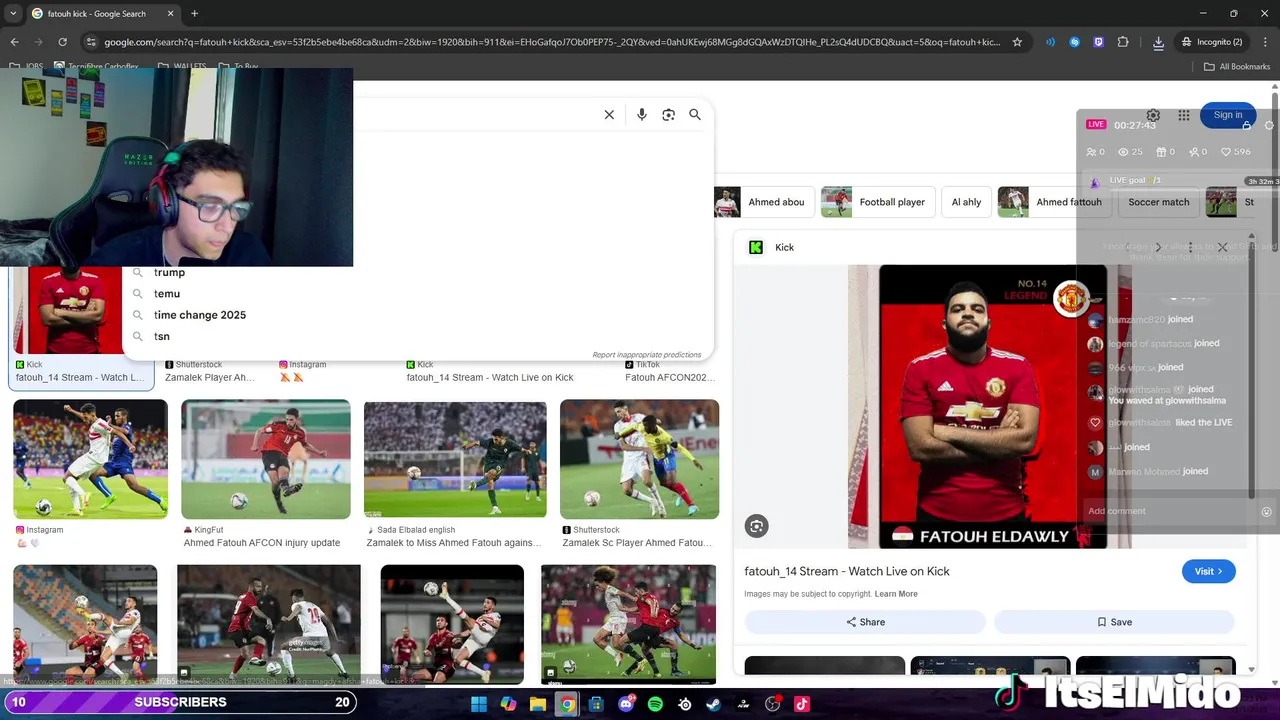Save the selected image
The height and width of the screenshot is (720, 1280).
tap(1114, 622)
